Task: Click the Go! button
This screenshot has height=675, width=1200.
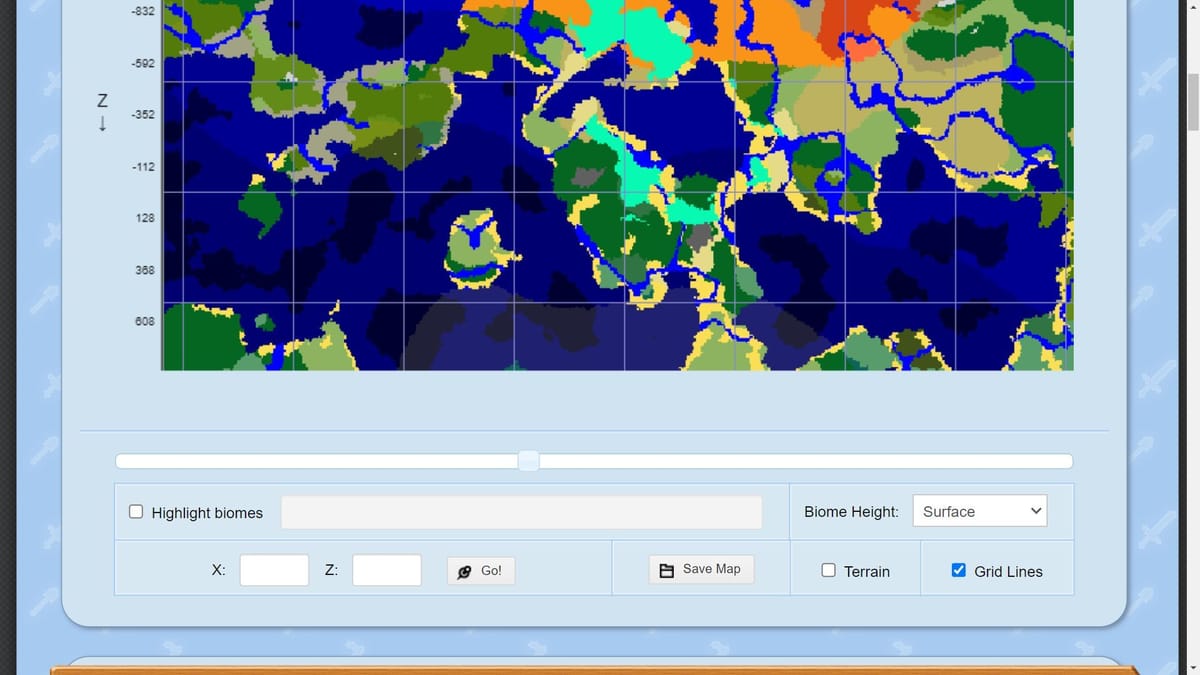Action: 481,570
